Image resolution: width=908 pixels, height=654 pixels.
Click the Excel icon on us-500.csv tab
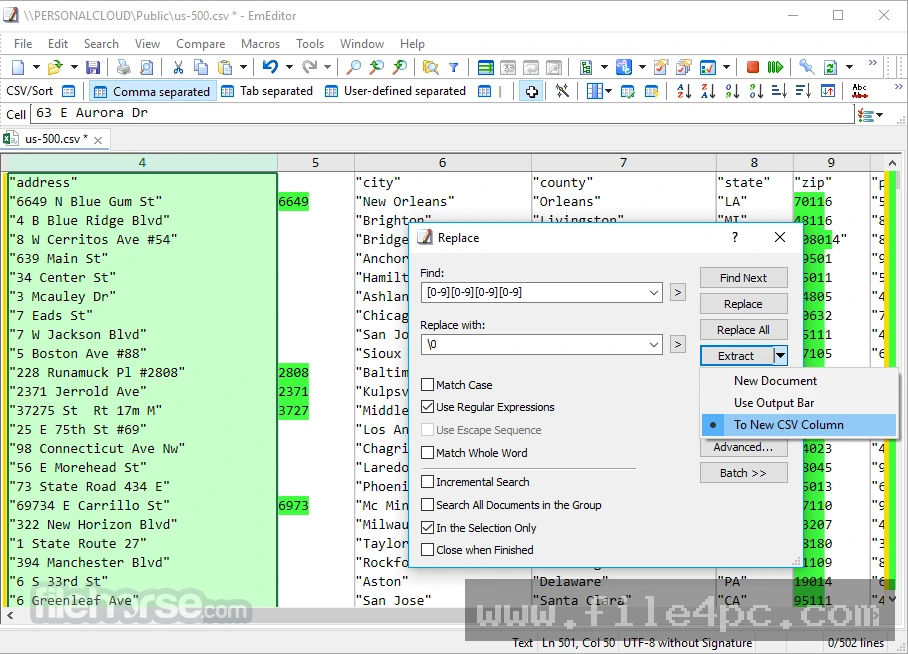coord(10,139)
